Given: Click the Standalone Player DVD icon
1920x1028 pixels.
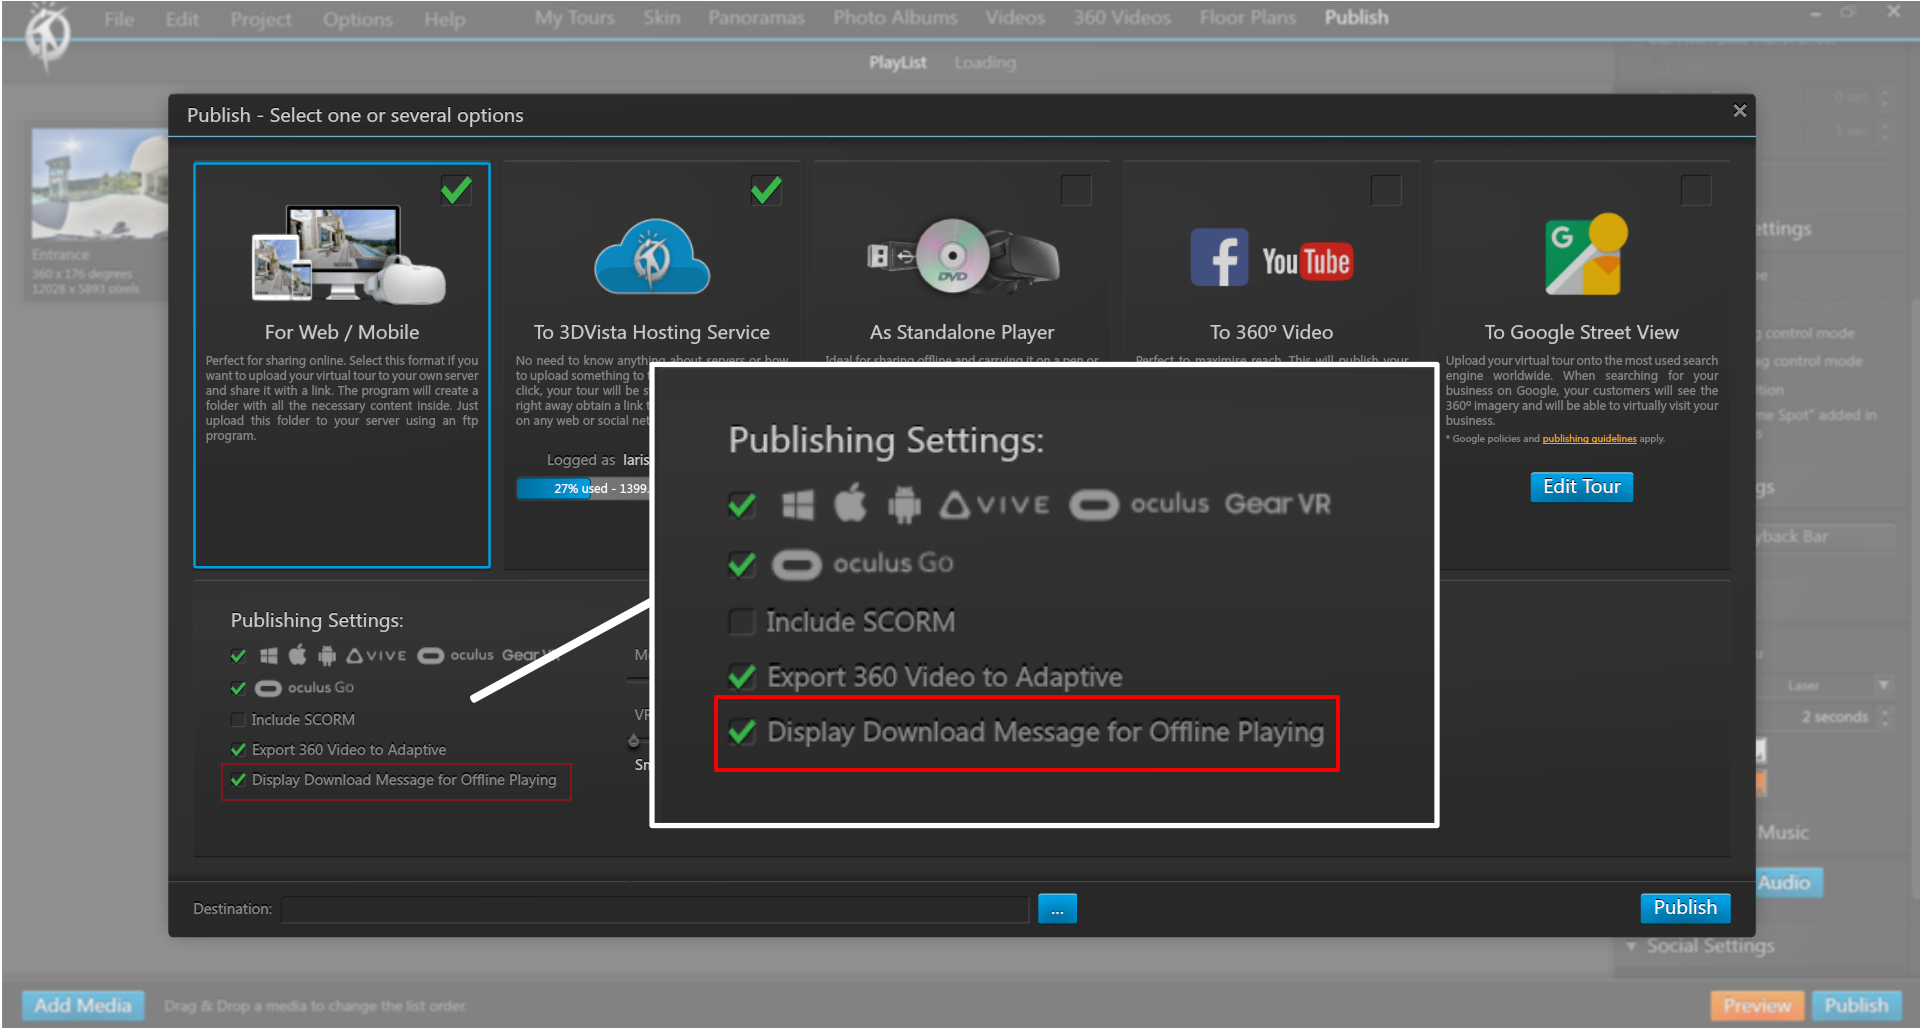Looking at the screenshot, I should [x=952, y=255].
